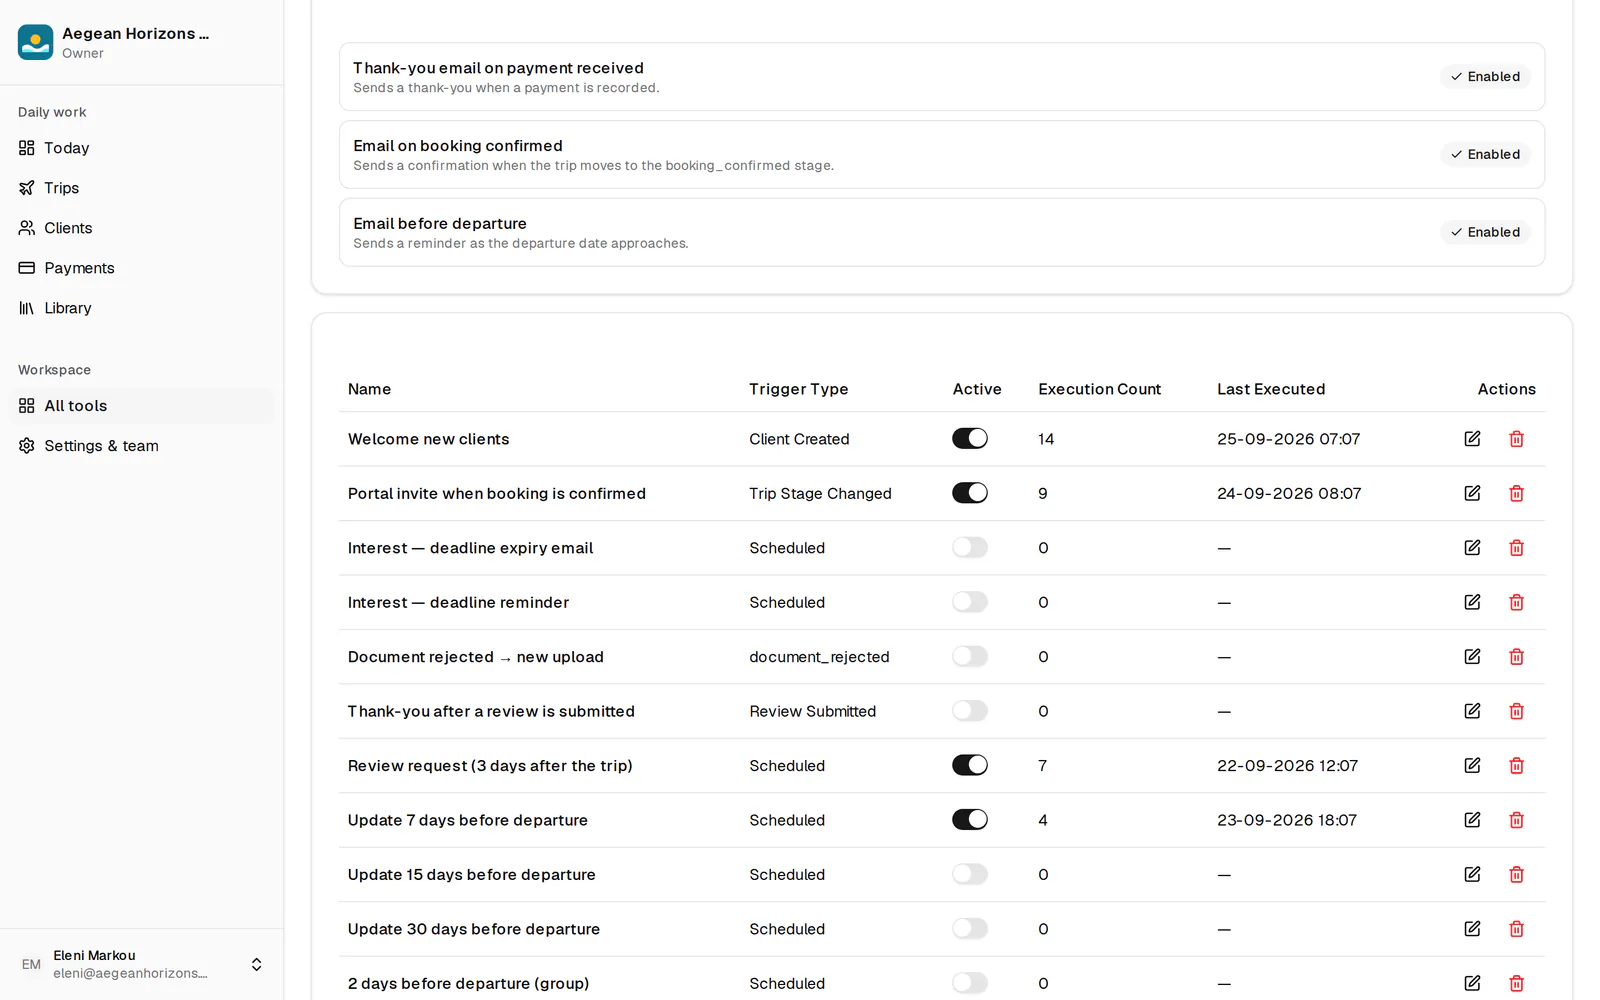The image size is (1600, 1000).
Task: Select All tools in Workspace section
Action: point(142,406)
